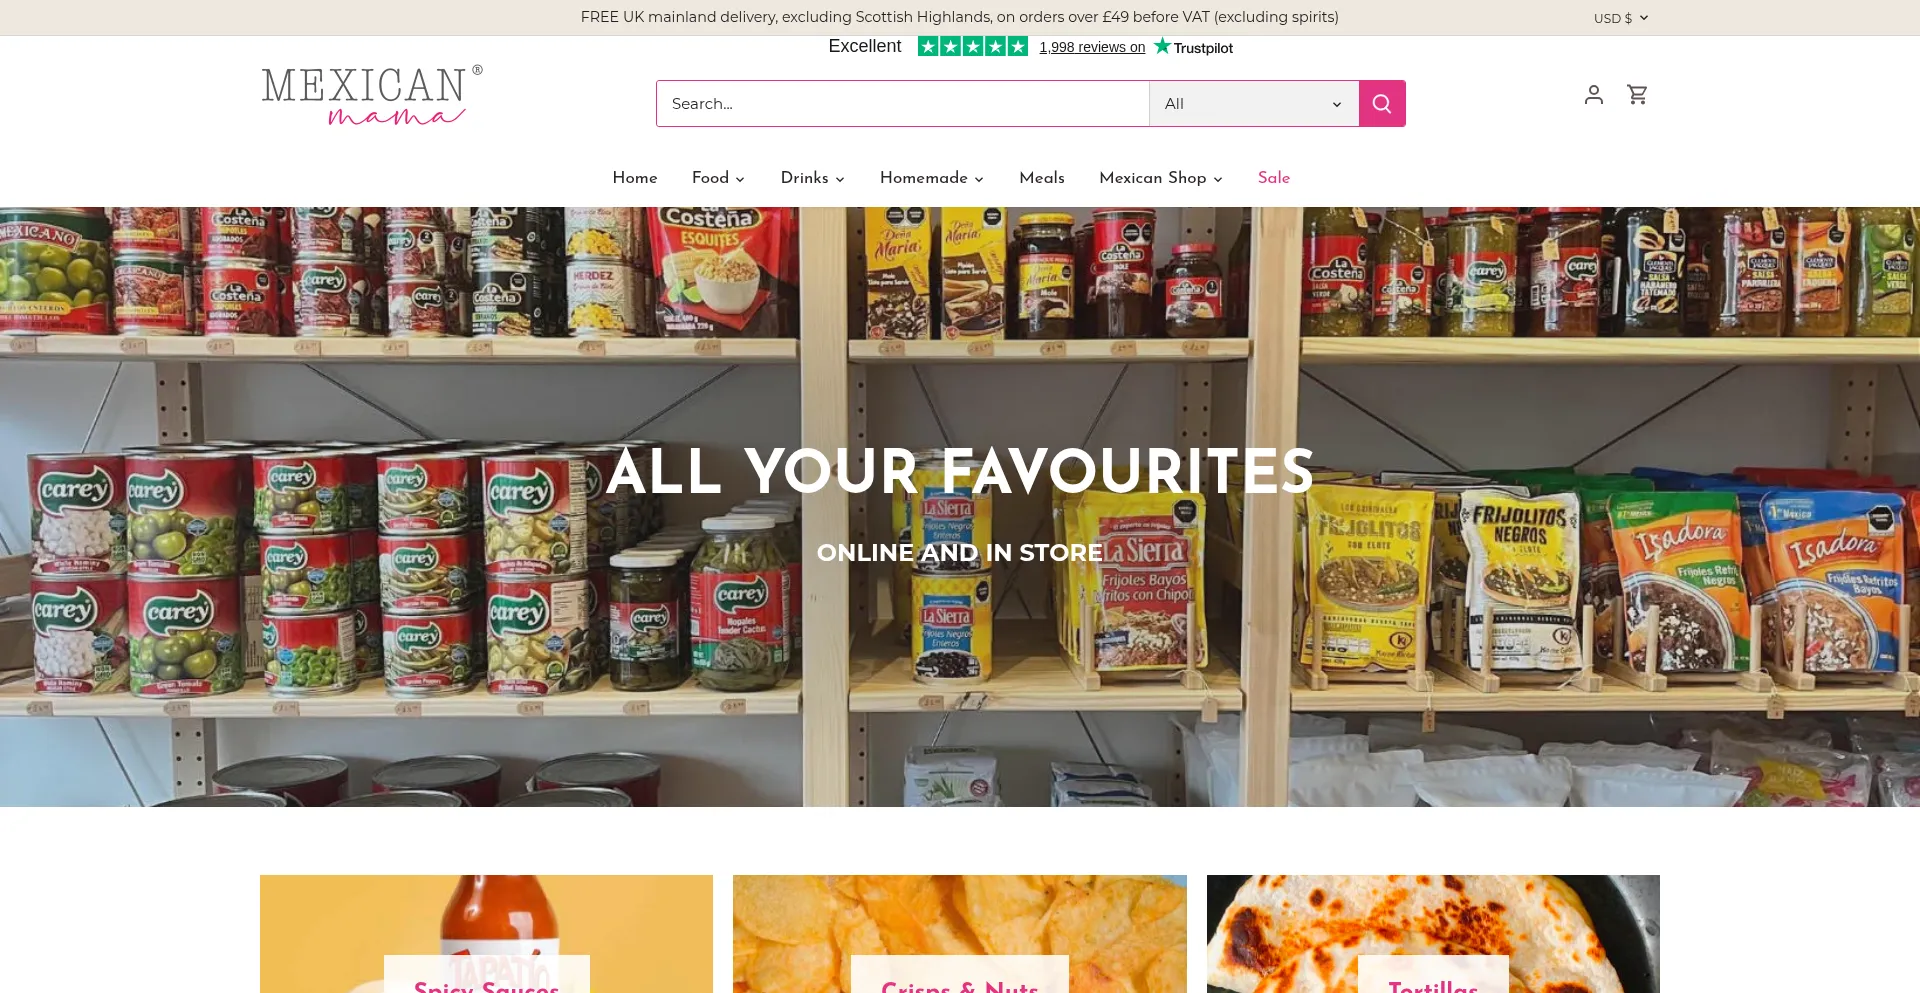Viewport: 1920px width, 993px height.
Task: Expand the Homemade menu
Action: pos(932,178)
